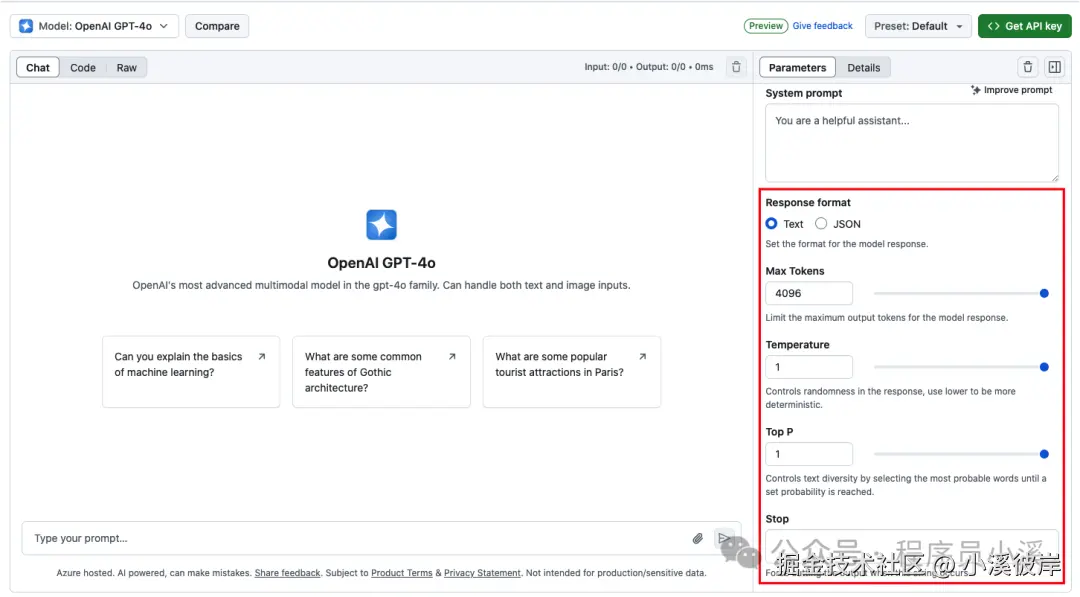Viewport: 1080px width, 597px height.
Task: Open the Give feedback link
Action: [822, 25]
